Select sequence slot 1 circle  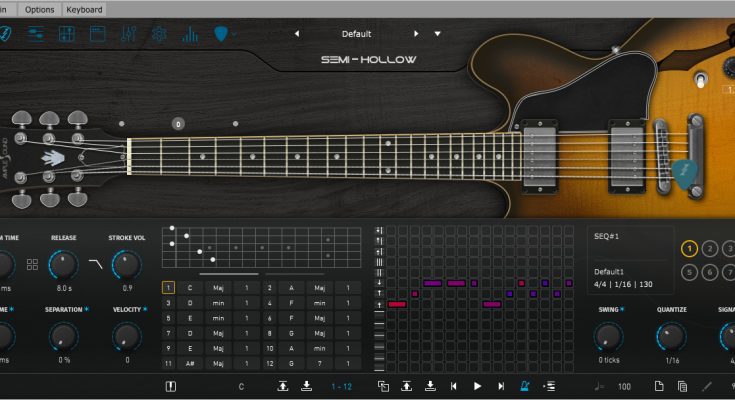click(690, 249)
